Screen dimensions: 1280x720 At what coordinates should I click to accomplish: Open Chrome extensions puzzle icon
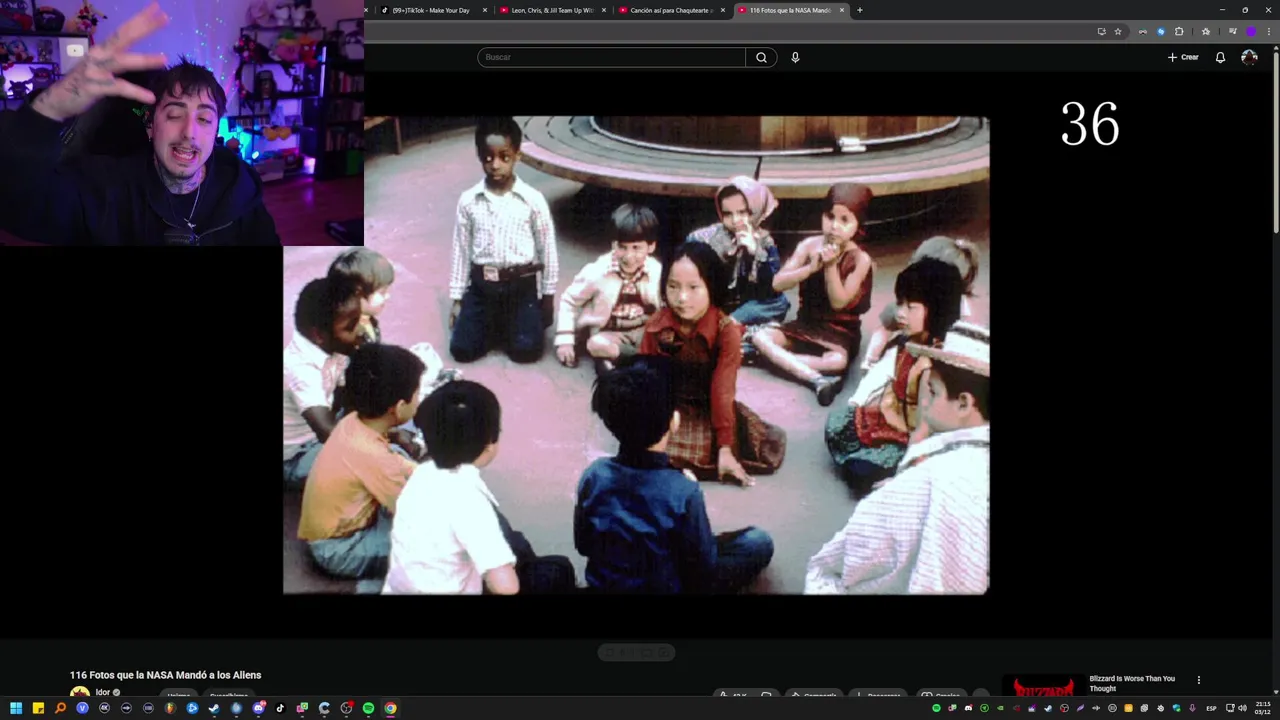(1179, 31)
